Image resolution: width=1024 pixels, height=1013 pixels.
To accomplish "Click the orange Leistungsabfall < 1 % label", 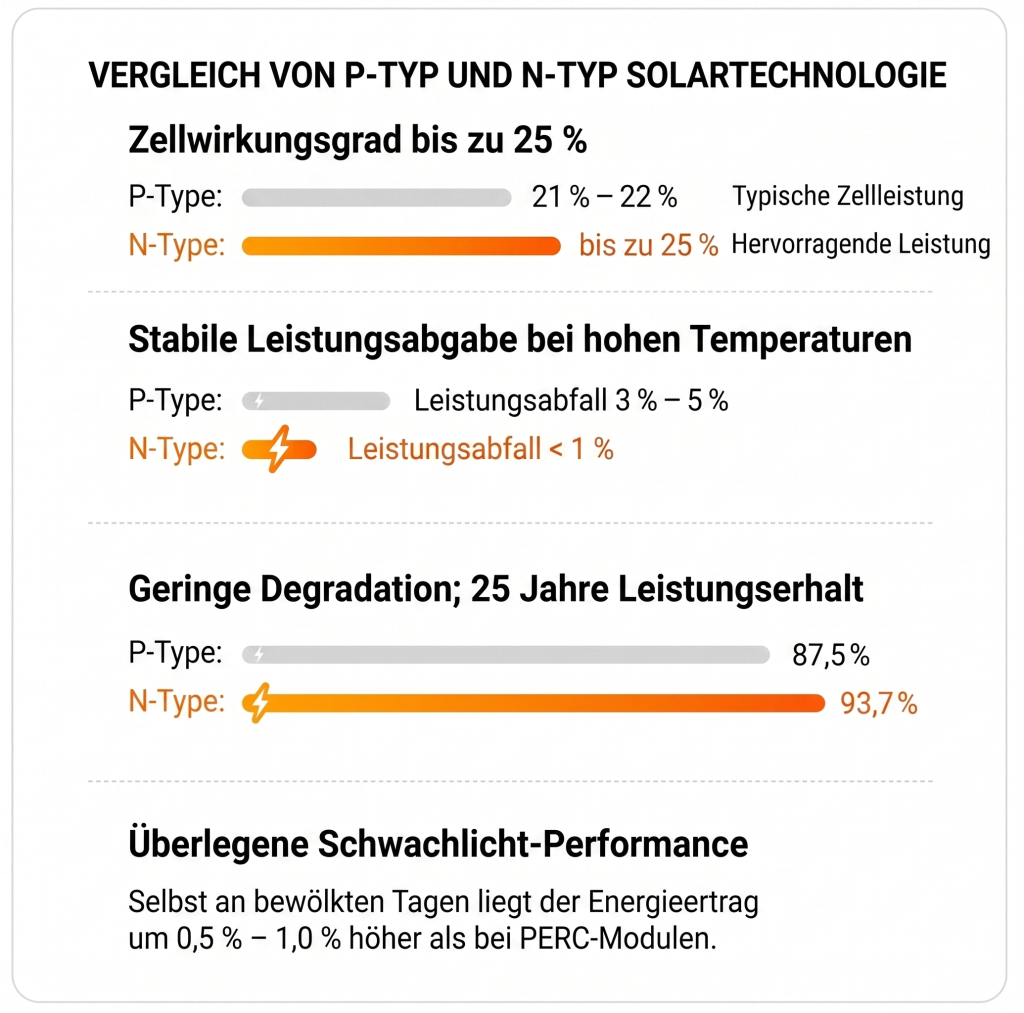I will tap(480, 449).
